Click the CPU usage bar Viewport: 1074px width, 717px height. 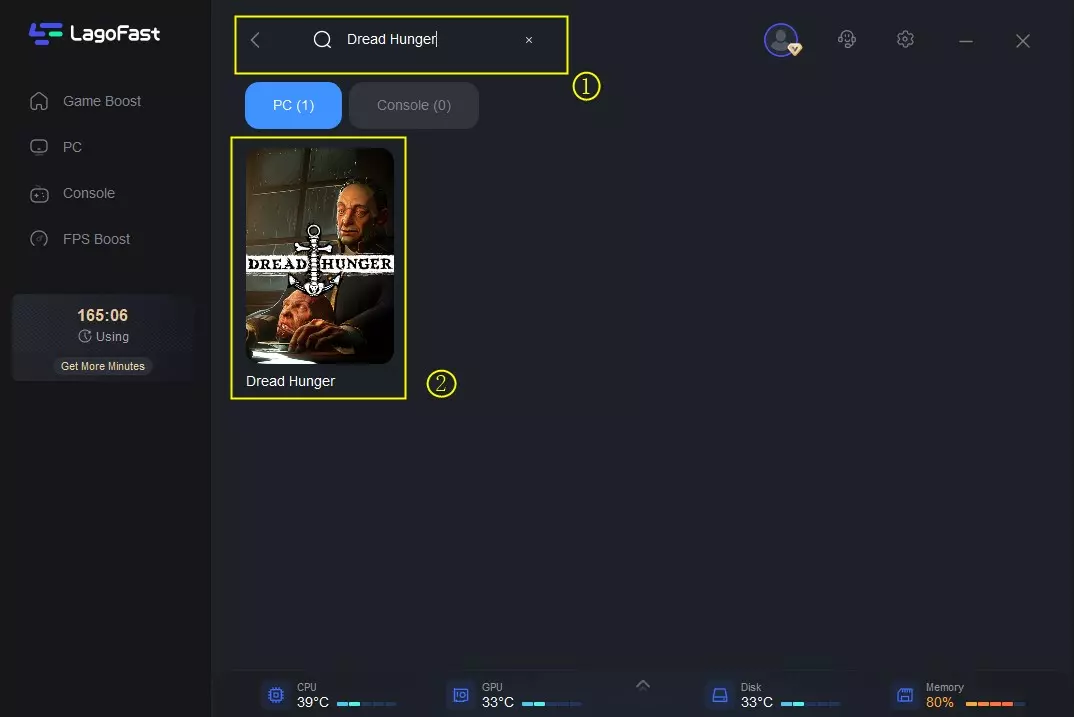pyautogui.click(x=366, y=704)
